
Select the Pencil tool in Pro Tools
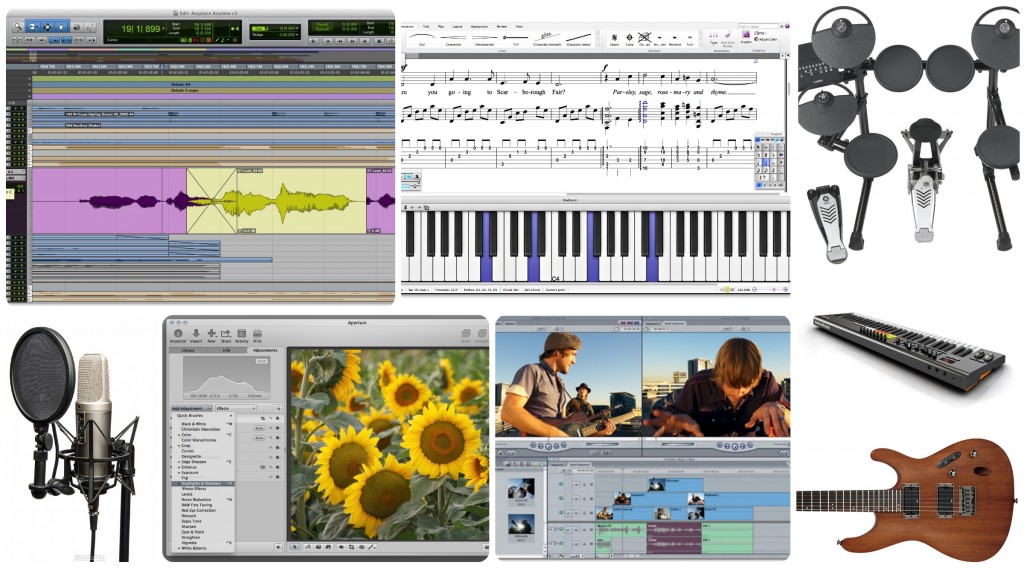pyautogui.click(x=89, y=27)
